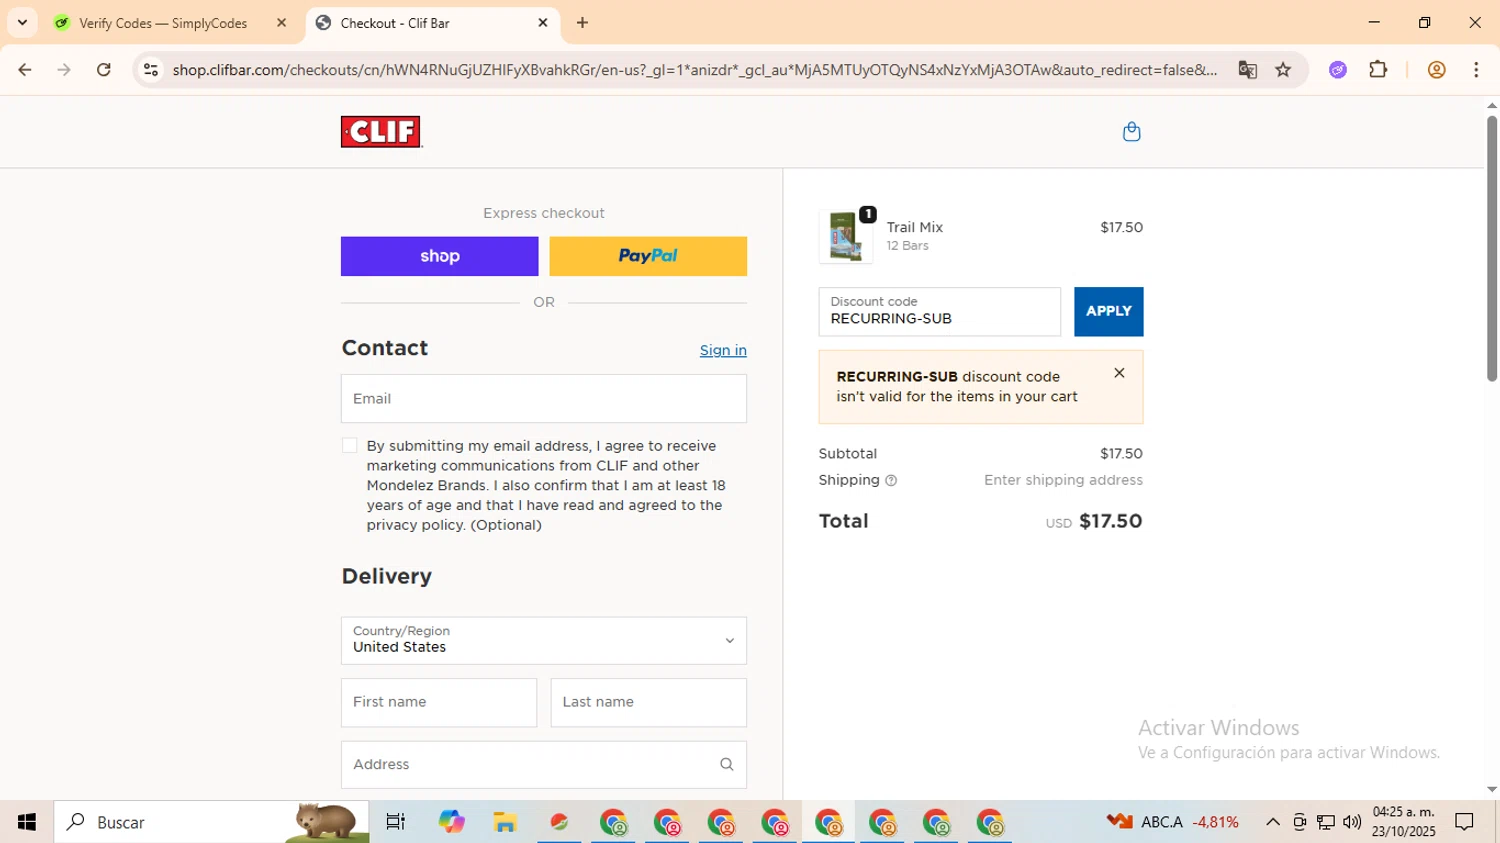Click the network tray icon
The image size is (1500, 843).
click(x=1326, y=822)
